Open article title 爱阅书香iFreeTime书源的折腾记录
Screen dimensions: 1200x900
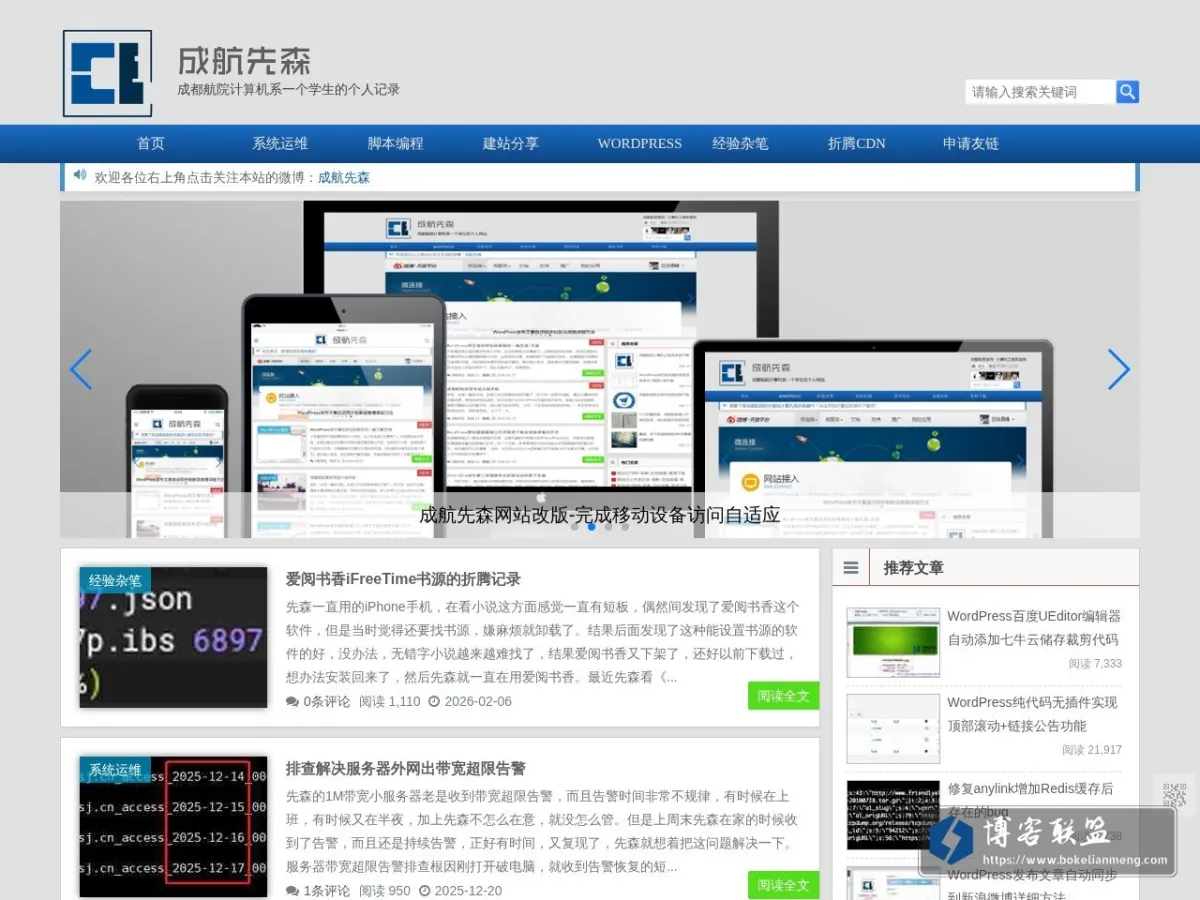pyautogui.click(x=403, y=579)
